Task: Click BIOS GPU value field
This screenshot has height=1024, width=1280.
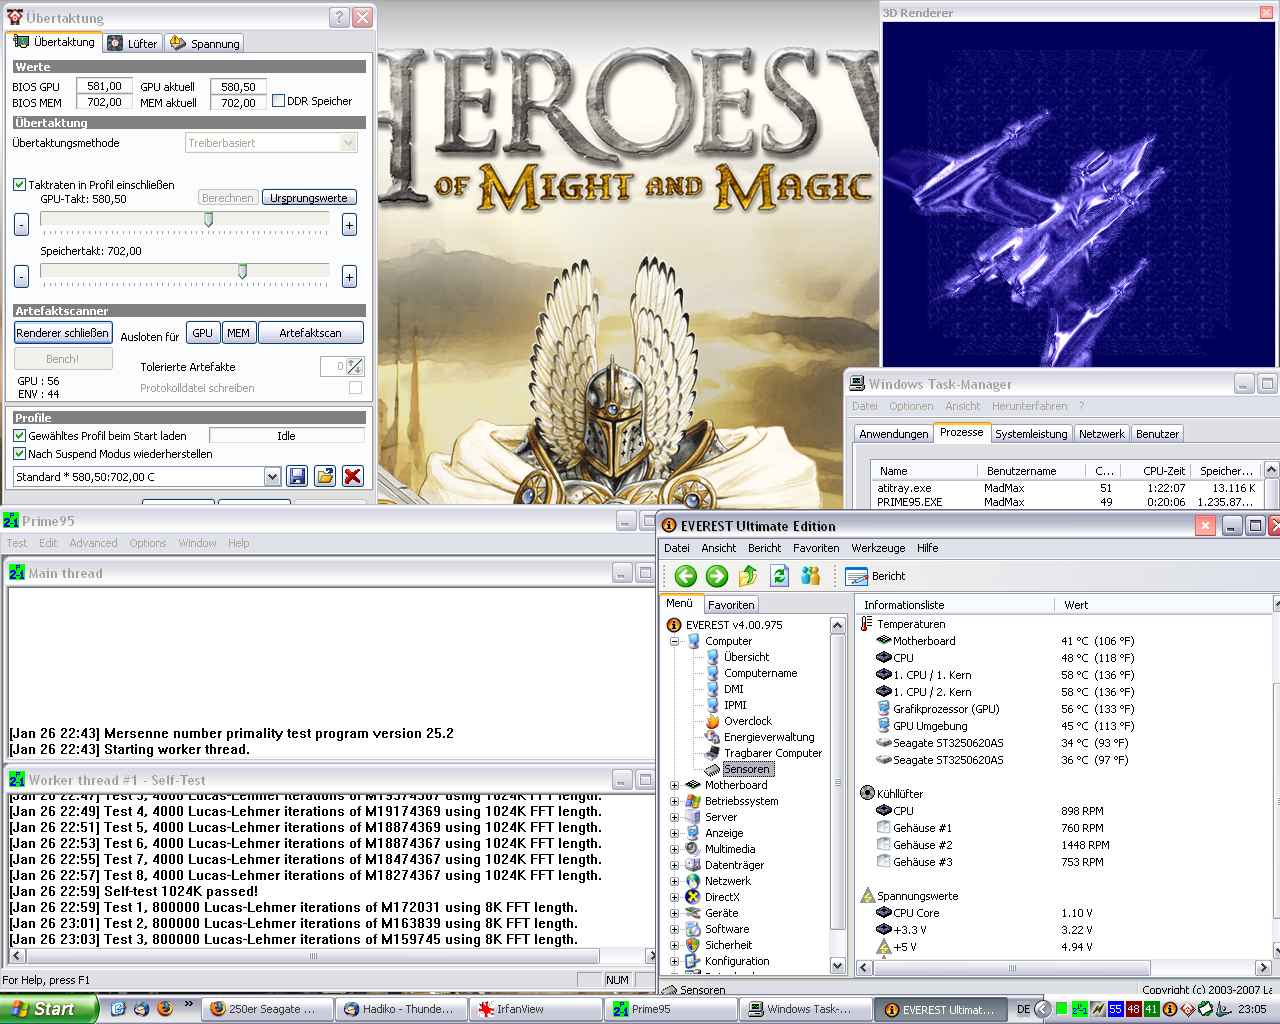Action: click(104, 87)
